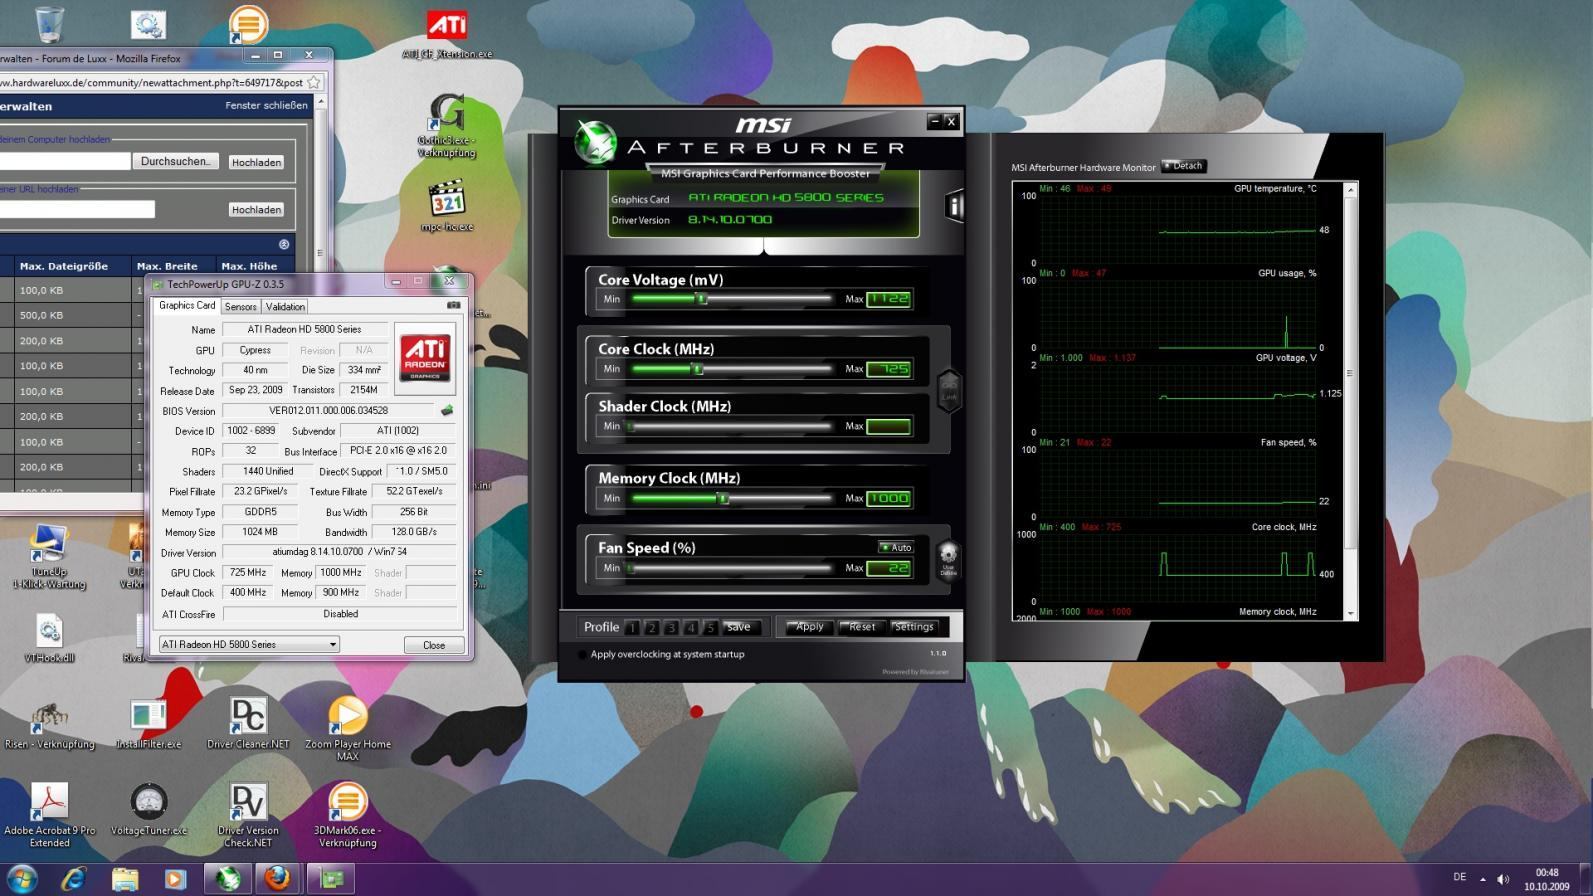Open Windows Explorer from the taskbar

125,879
